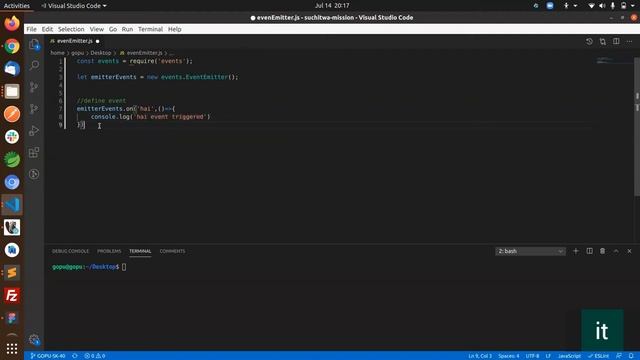
Task: Close the terminal panel
Action: (629, 251)
